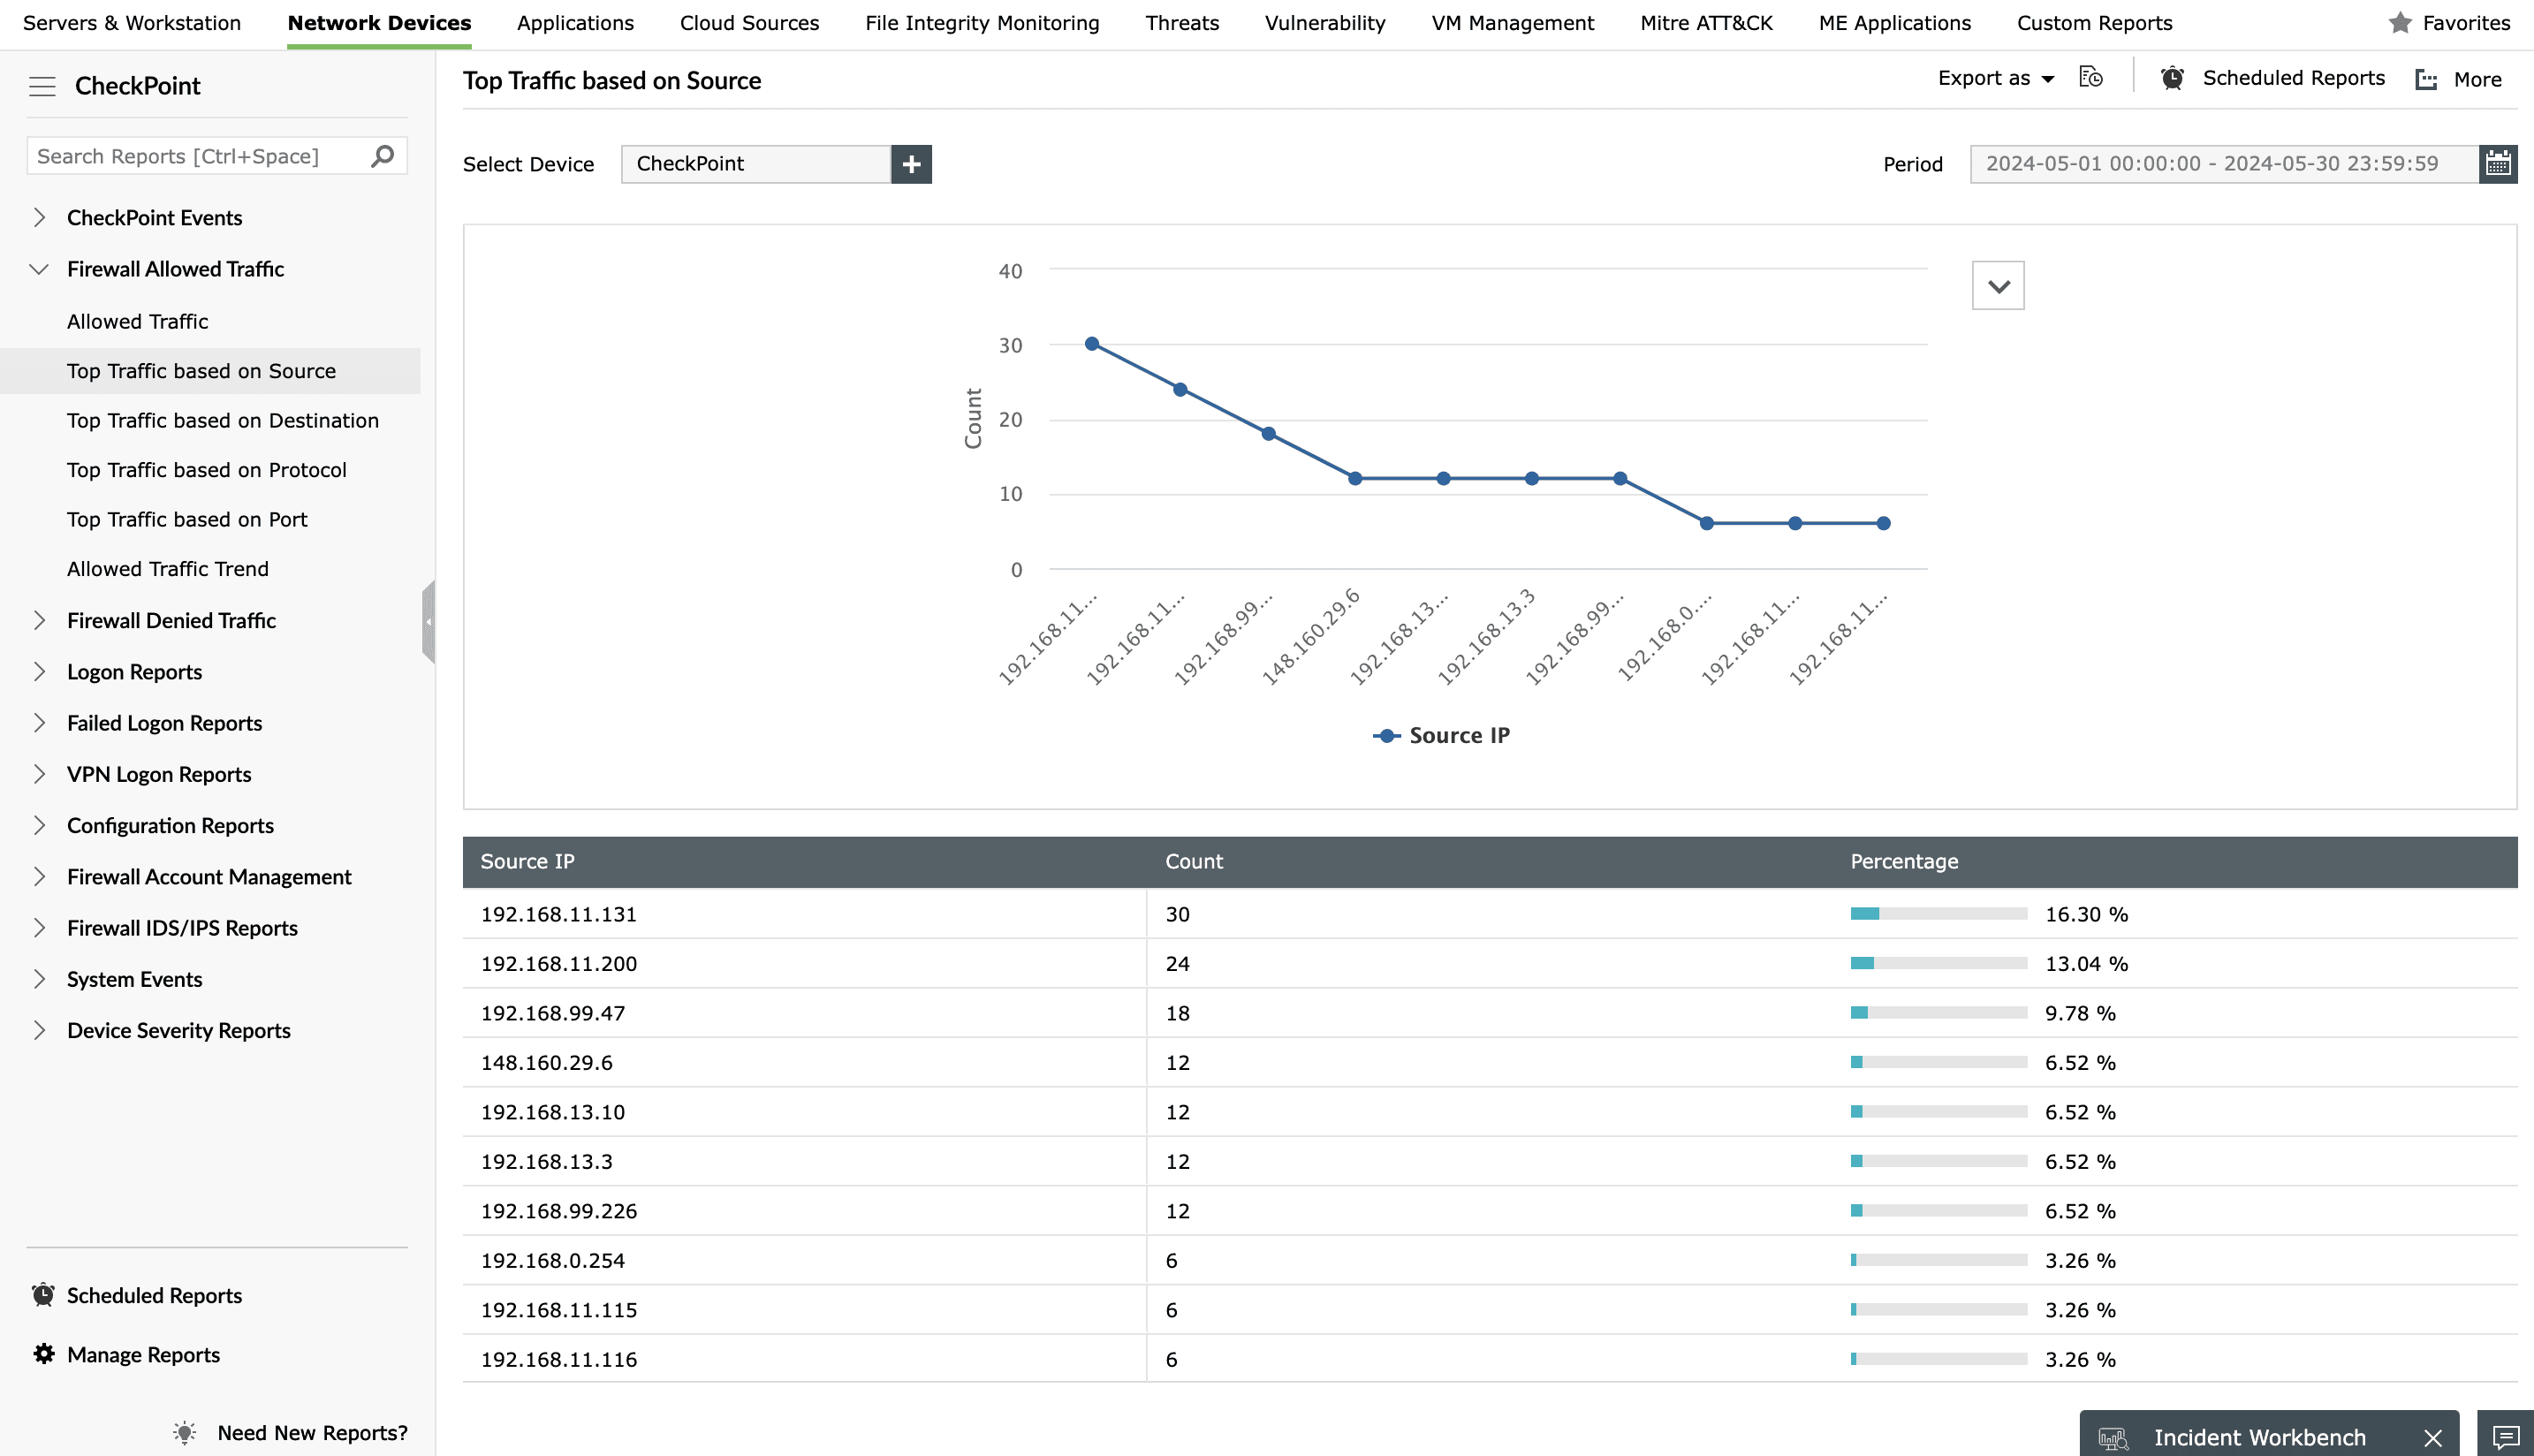
Task: Collapse the left sidebar panel handle
Action: point(429,622)
